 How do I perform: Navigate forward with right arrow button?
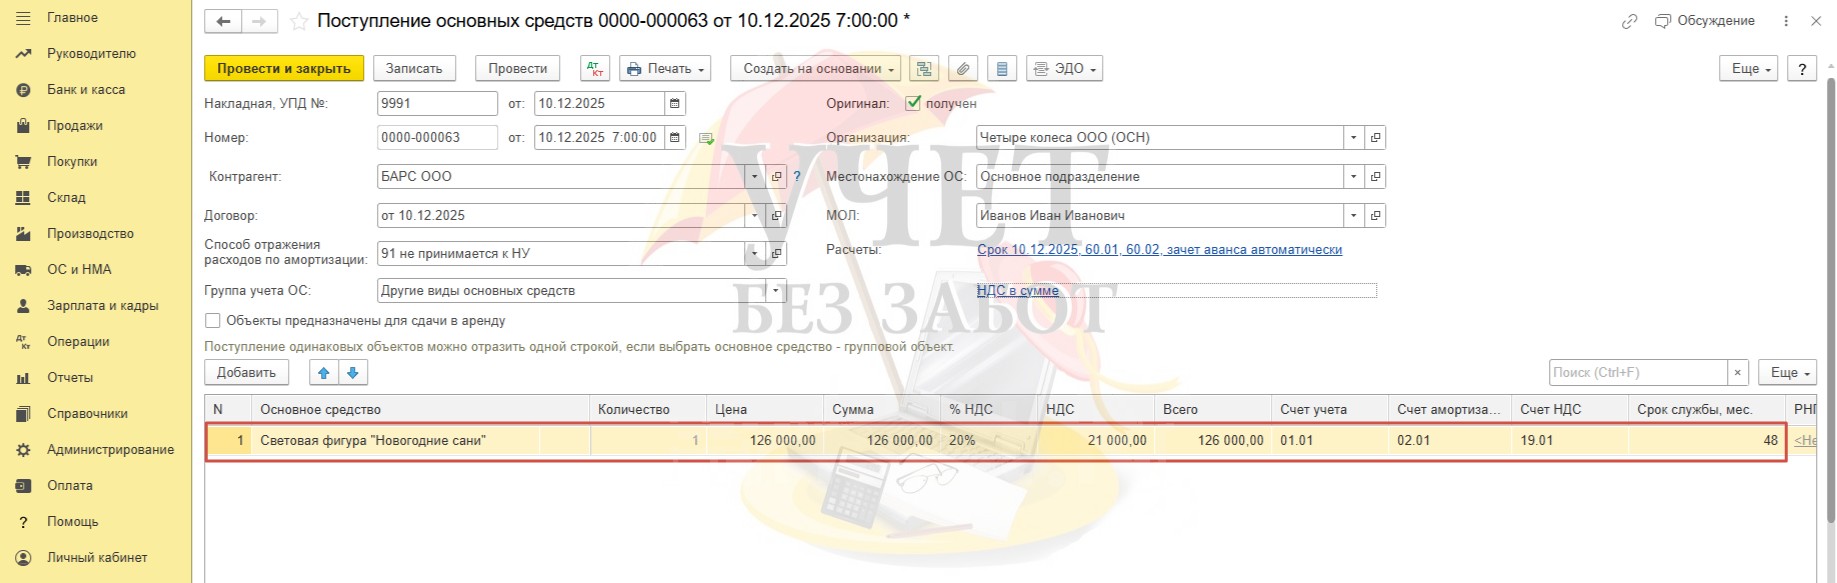pyautogui.click(x=259, y=21)
